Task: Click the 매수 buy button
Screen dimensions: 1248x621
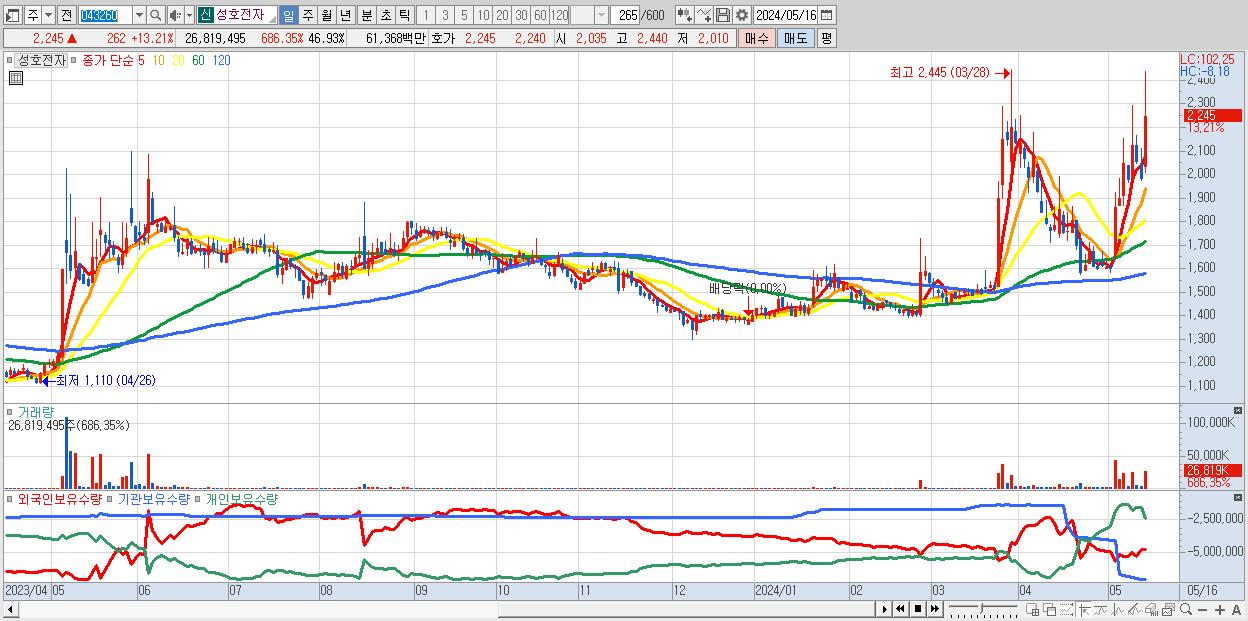Action: coord(755,38)
